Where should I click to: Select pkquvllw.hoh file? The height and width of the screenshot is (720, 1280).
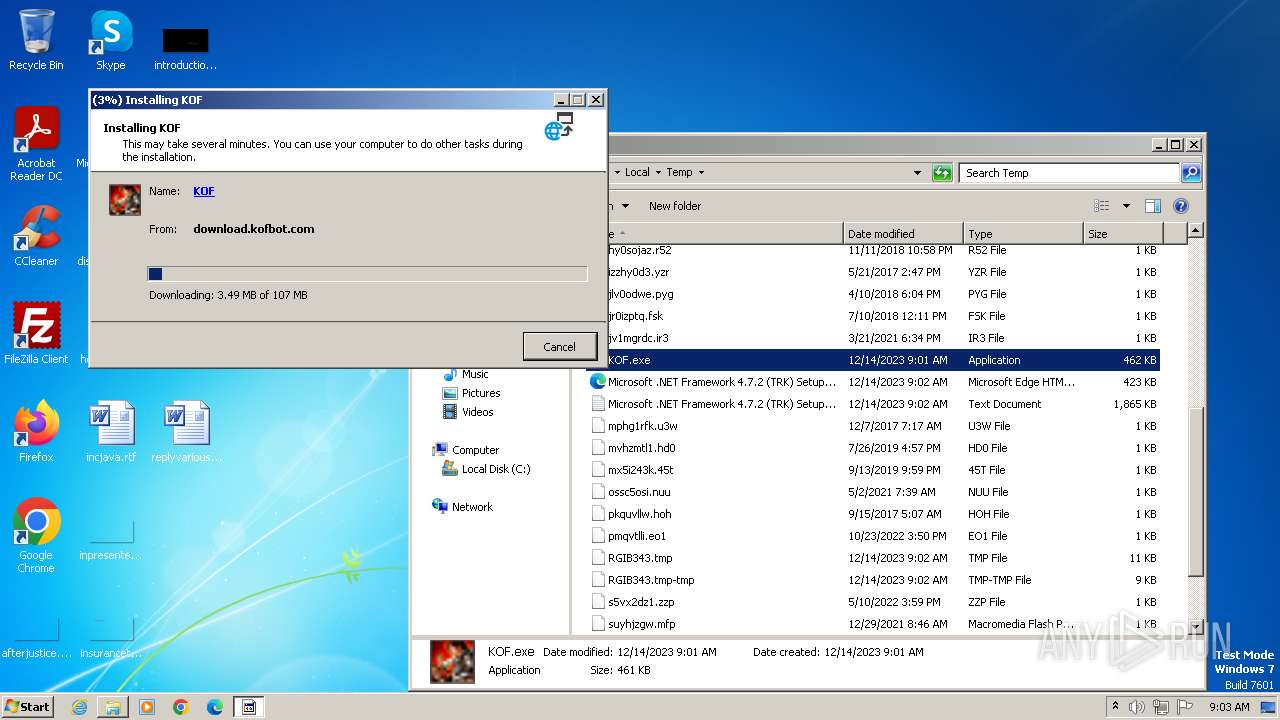[x=874, y=514]
